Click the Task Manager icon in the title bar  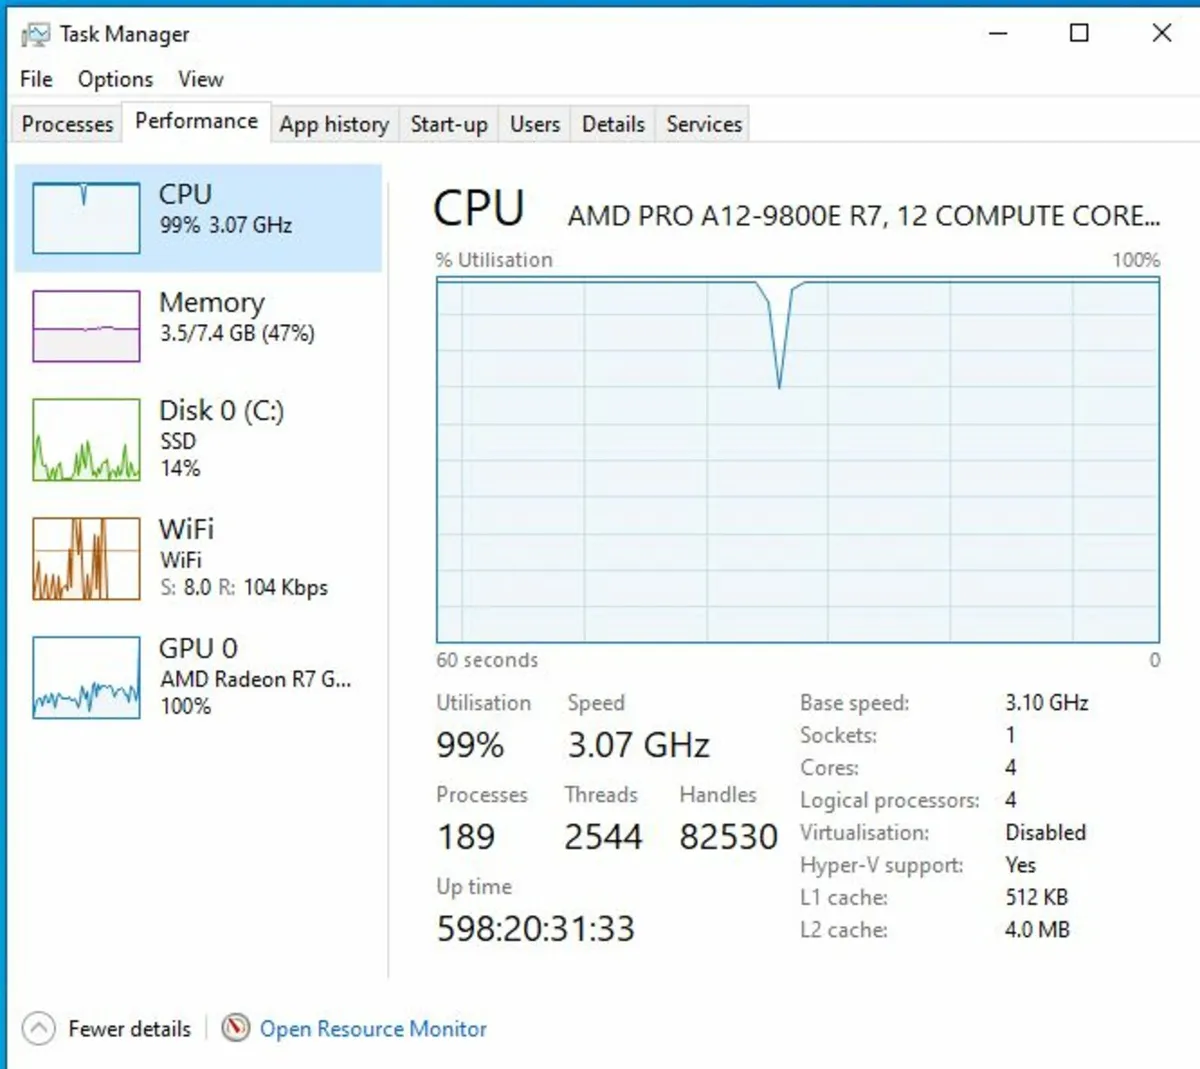coord(36,33)
